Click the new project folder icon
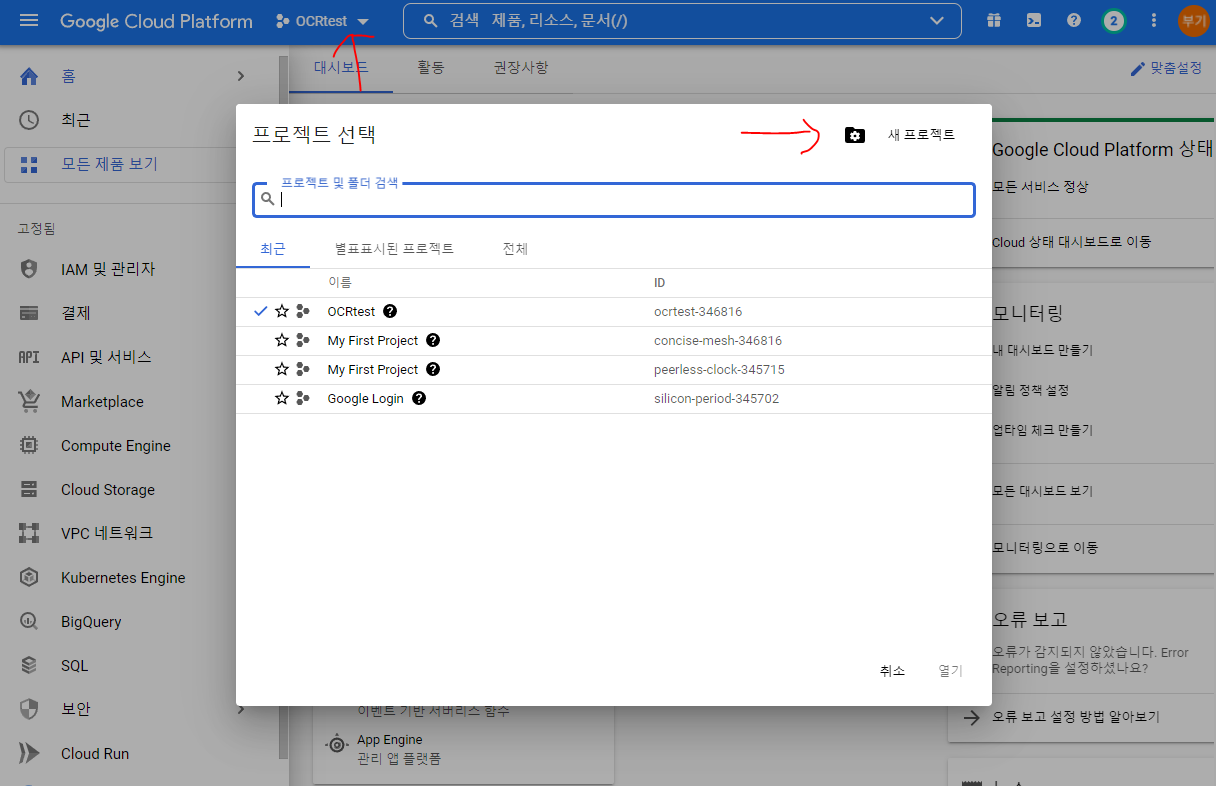This screenshot has width=1216, height=786. click(x=855, y=135)
